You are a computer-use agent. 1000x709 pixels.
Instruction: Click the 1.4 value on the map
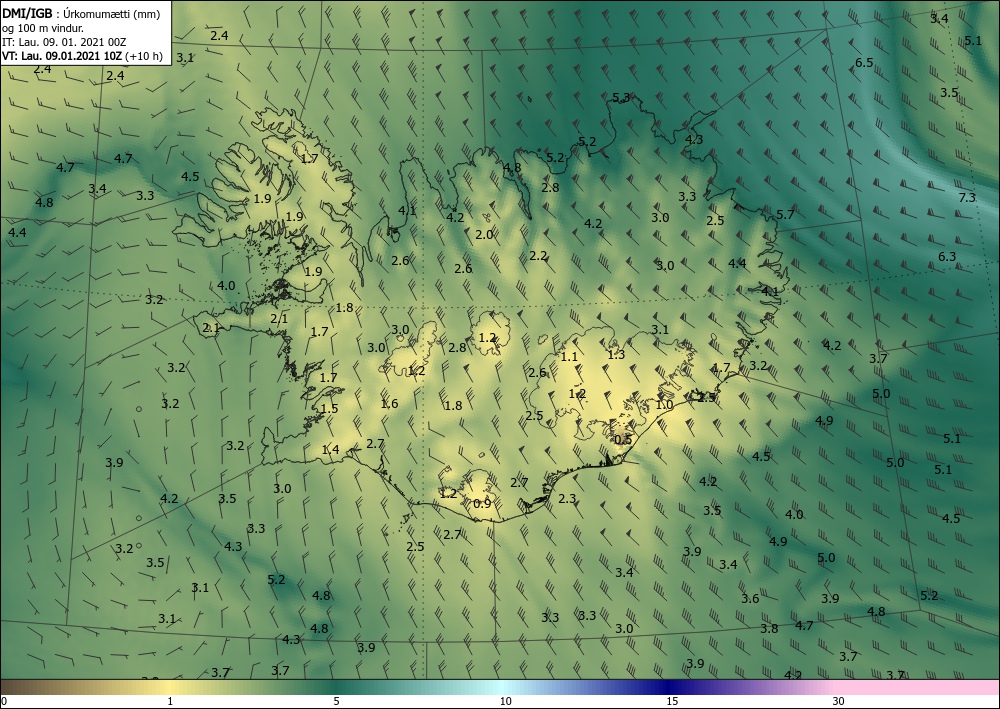point(330,450)
